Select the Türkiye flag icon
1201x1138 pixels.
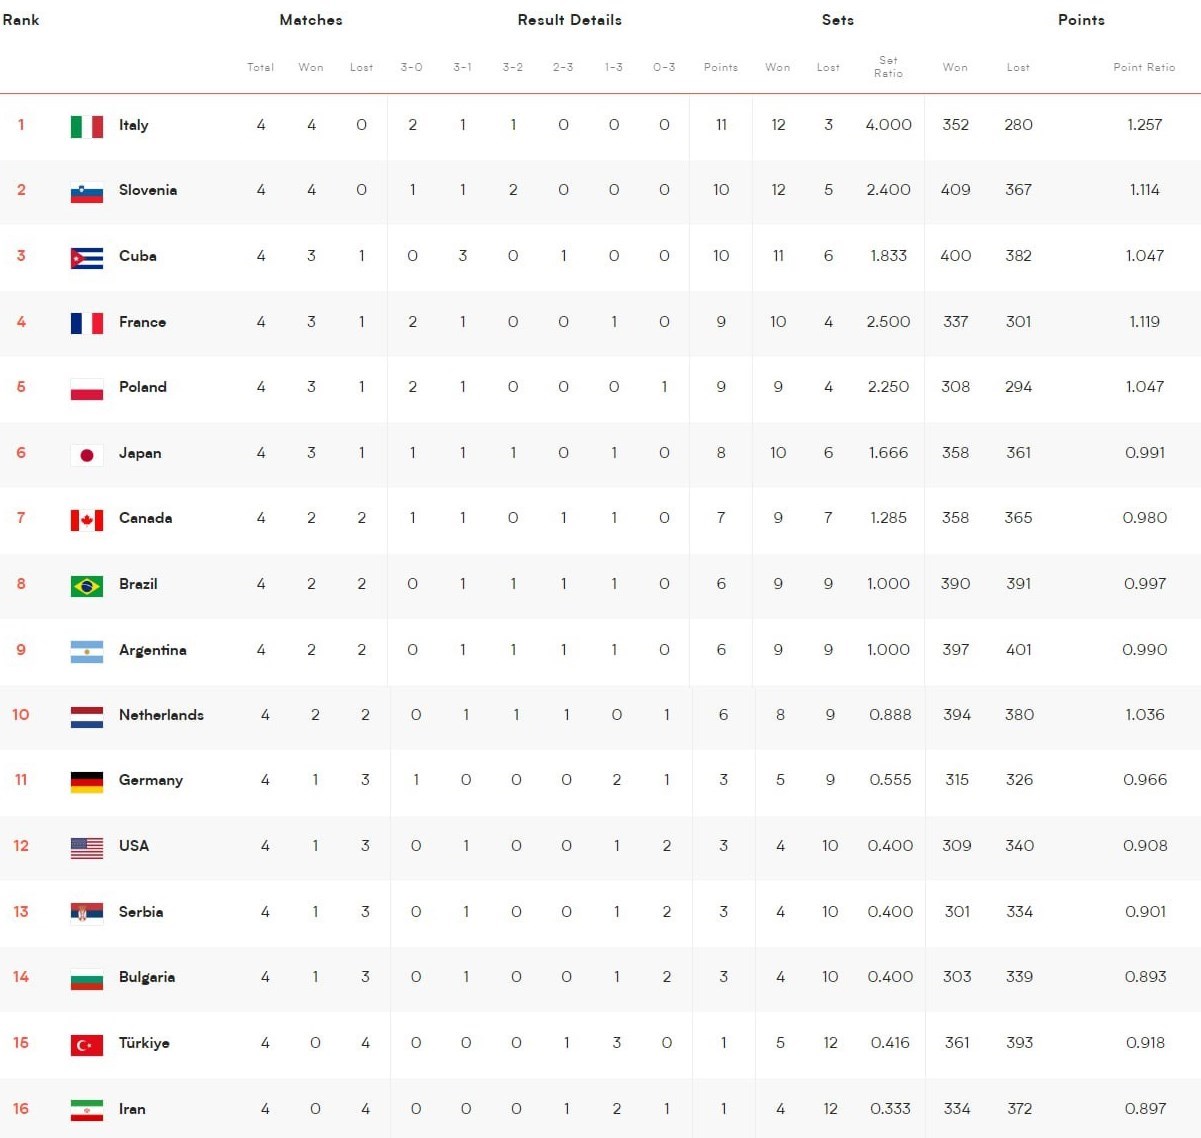(87, 1044)
